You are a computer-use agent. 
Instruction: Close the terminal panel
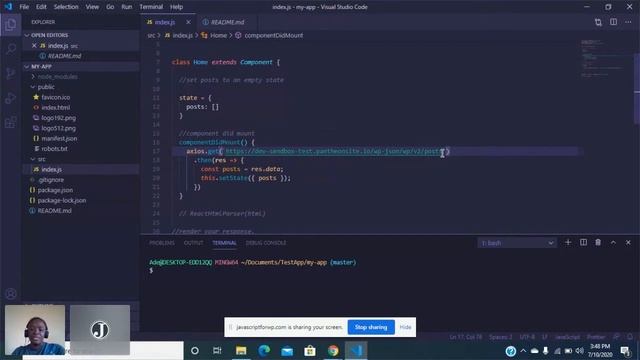tap(628, 242)
